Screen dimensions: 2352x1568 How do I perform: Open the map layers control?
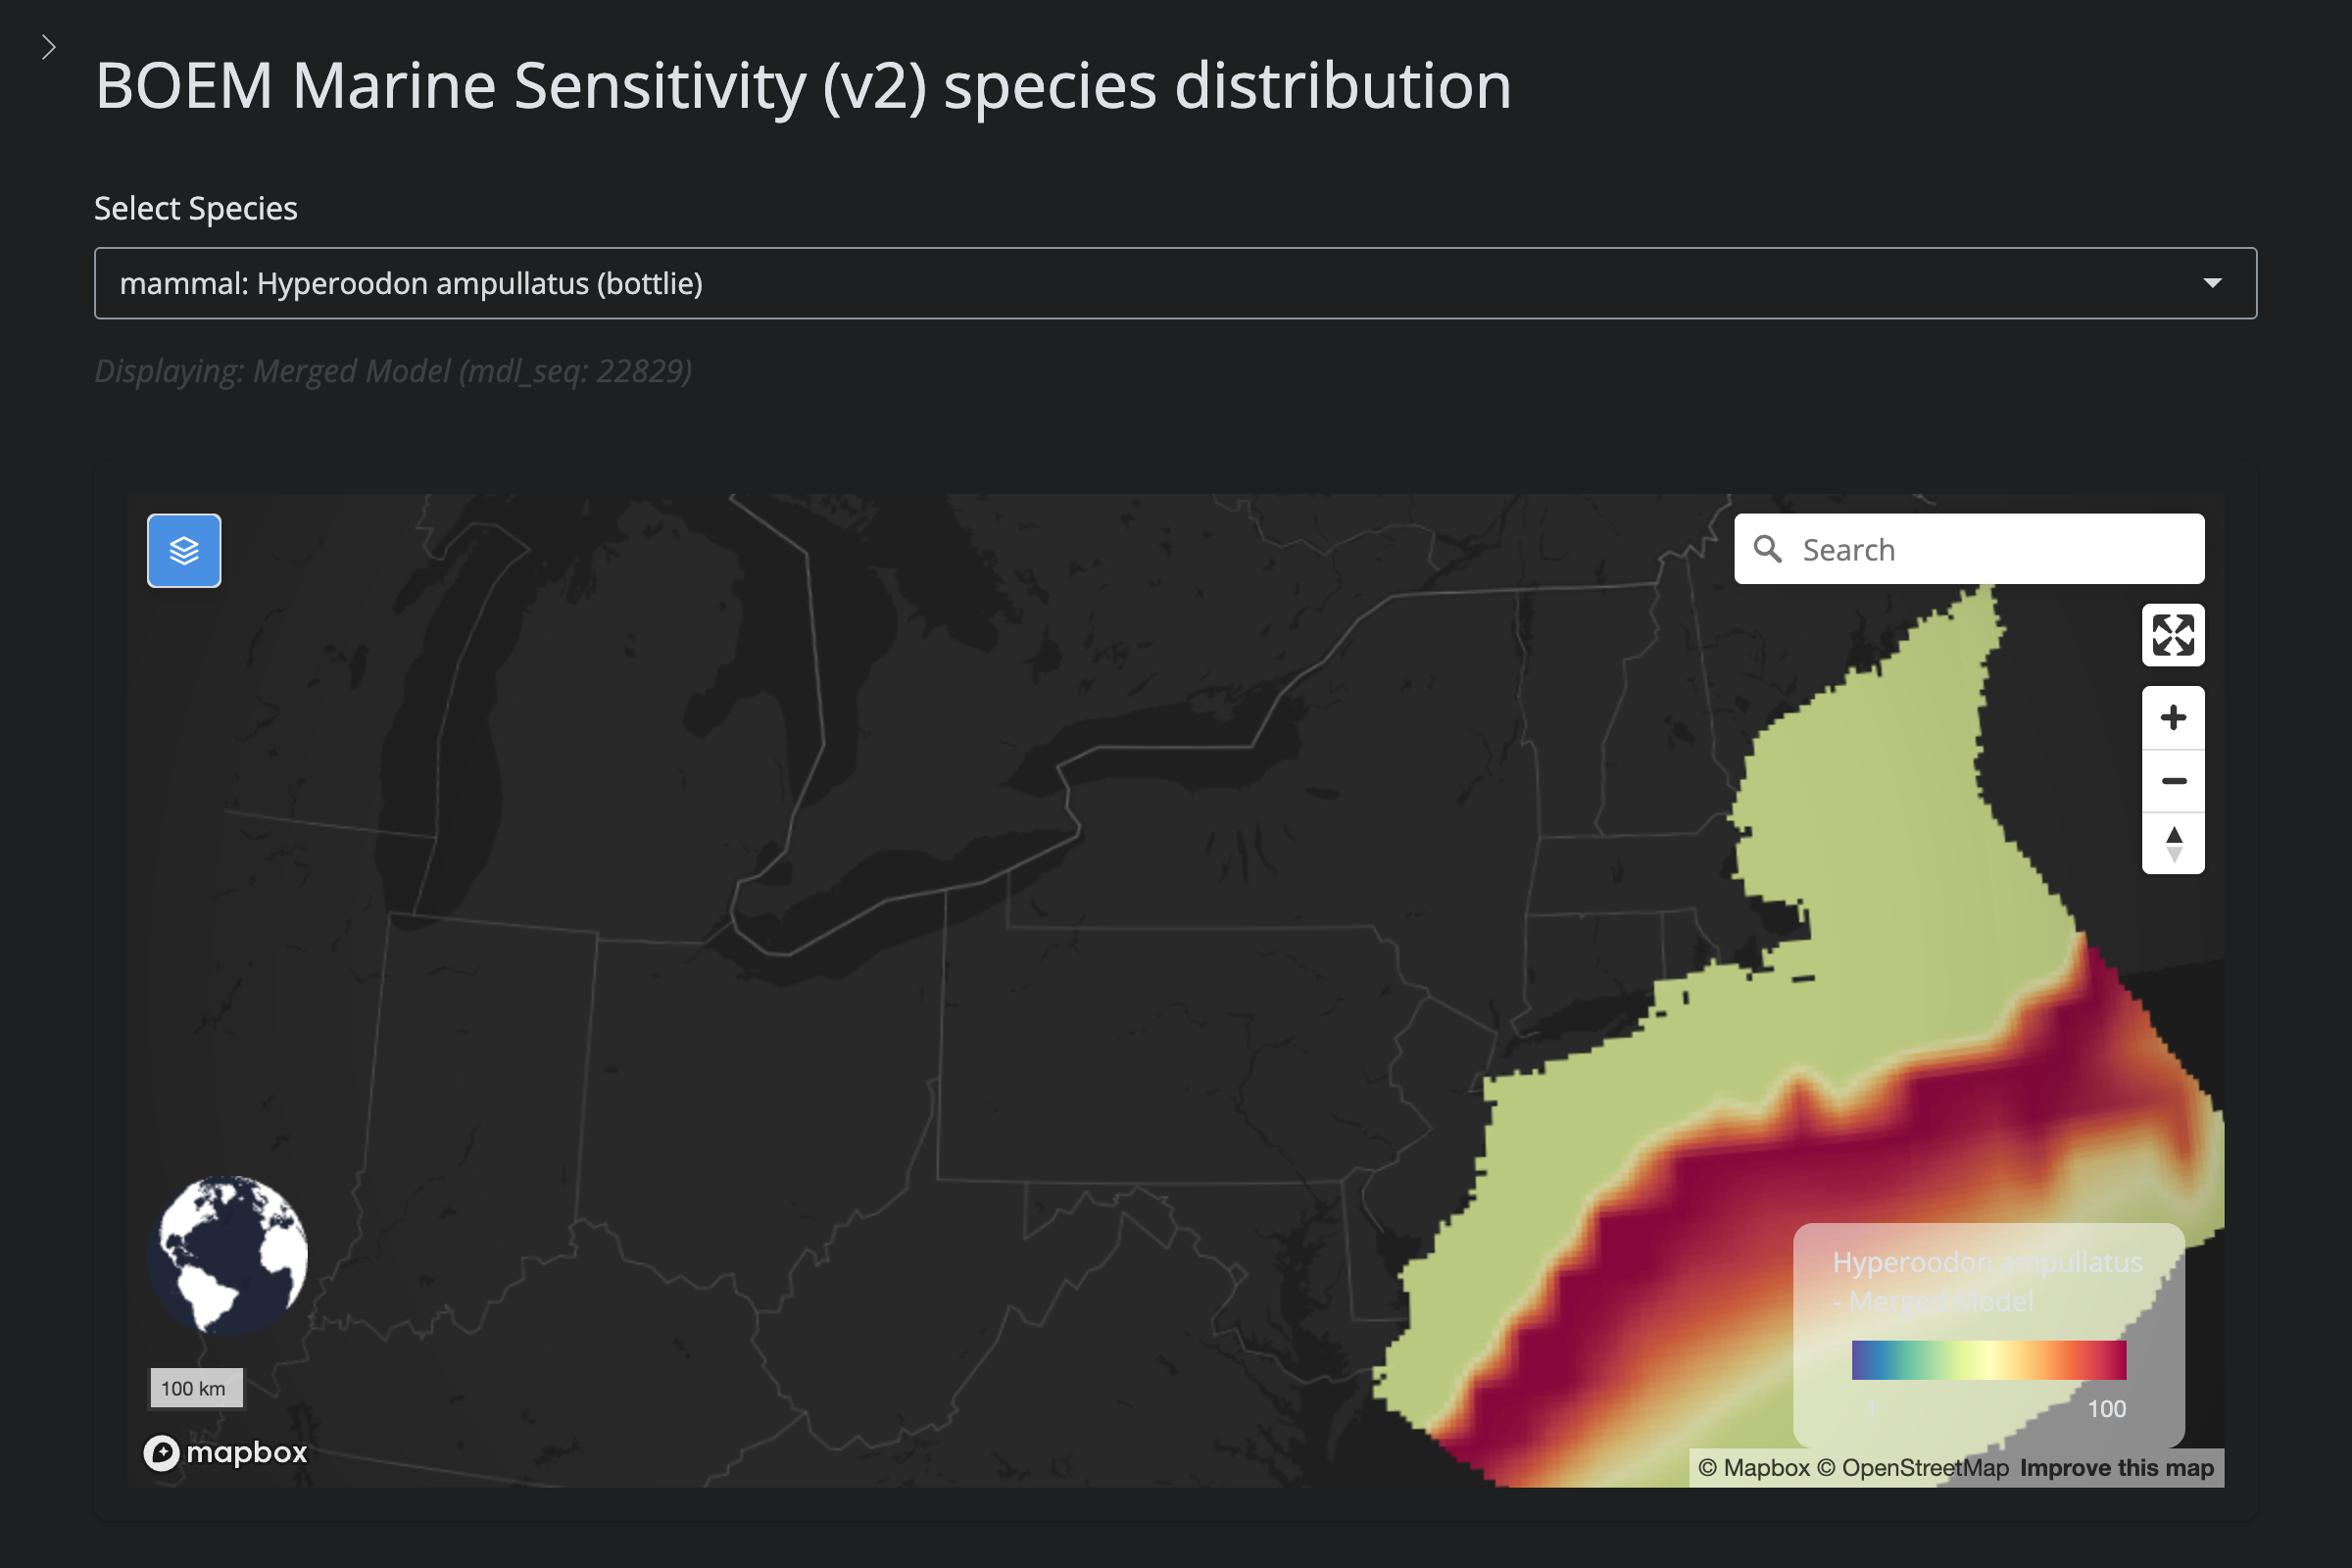(184, 551)
